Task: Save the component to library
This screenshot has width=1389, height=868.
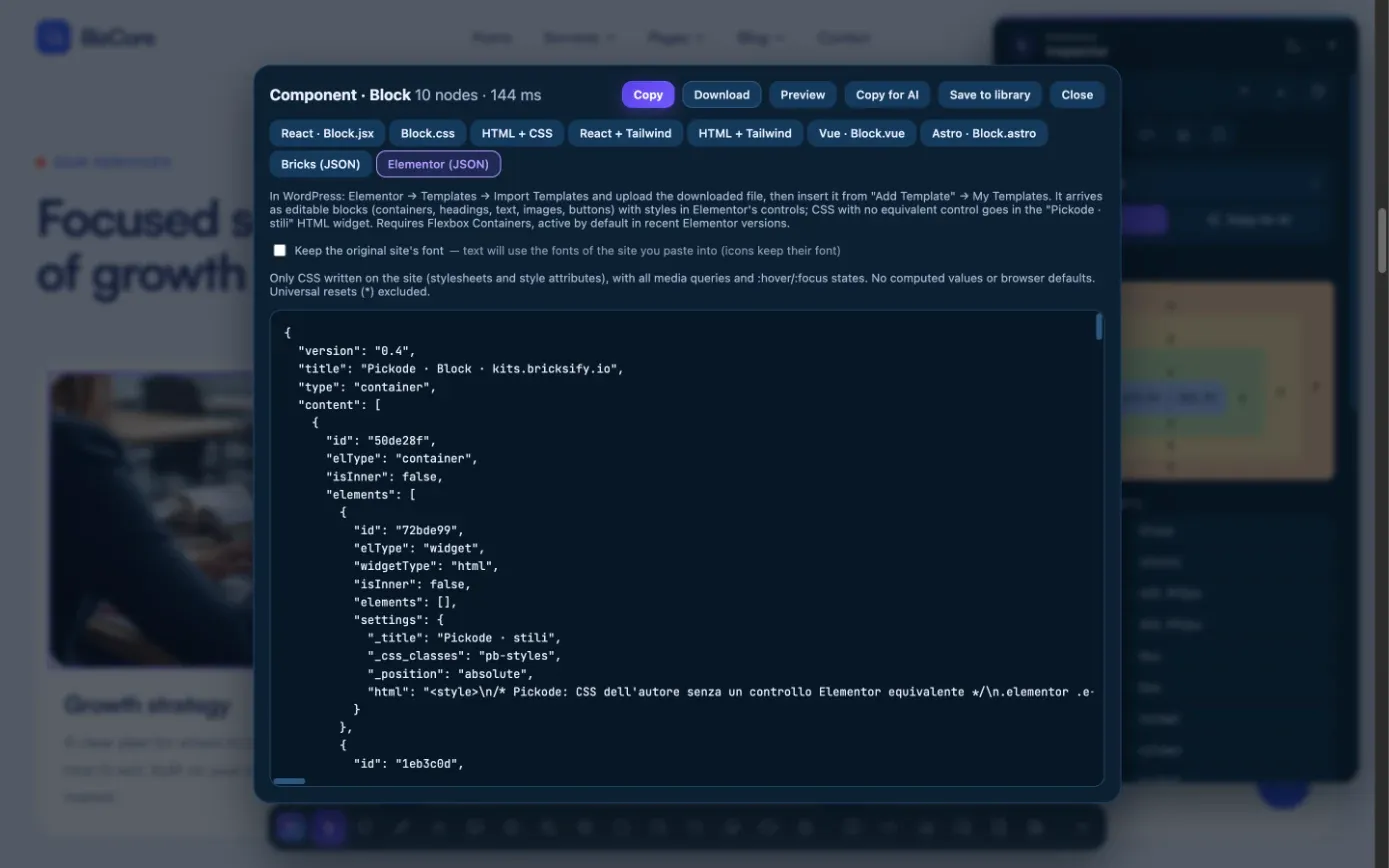Action: 989,95
